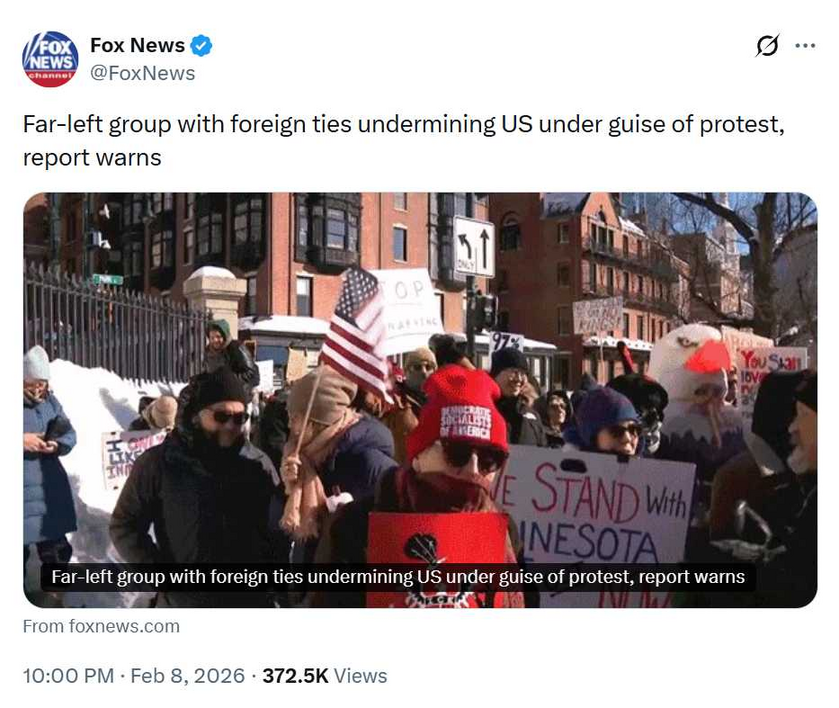Click the American flag in the photo

tap(355, 333)
